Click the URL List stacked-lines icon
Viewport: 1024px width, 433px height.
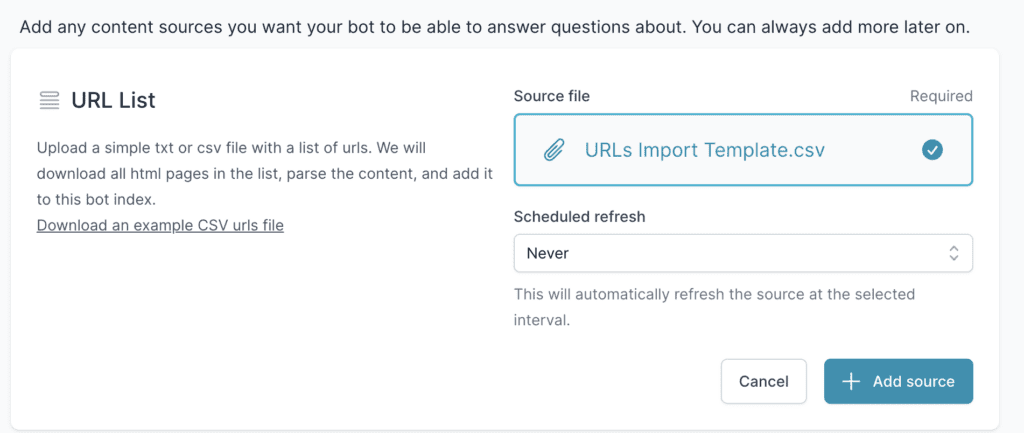click(49, 100)
